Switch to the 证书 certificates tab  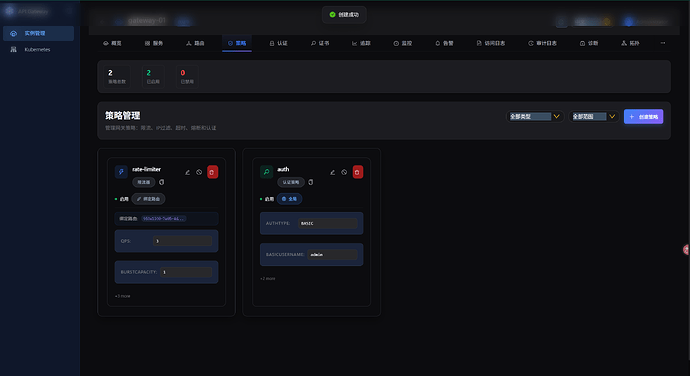[320, 43]
